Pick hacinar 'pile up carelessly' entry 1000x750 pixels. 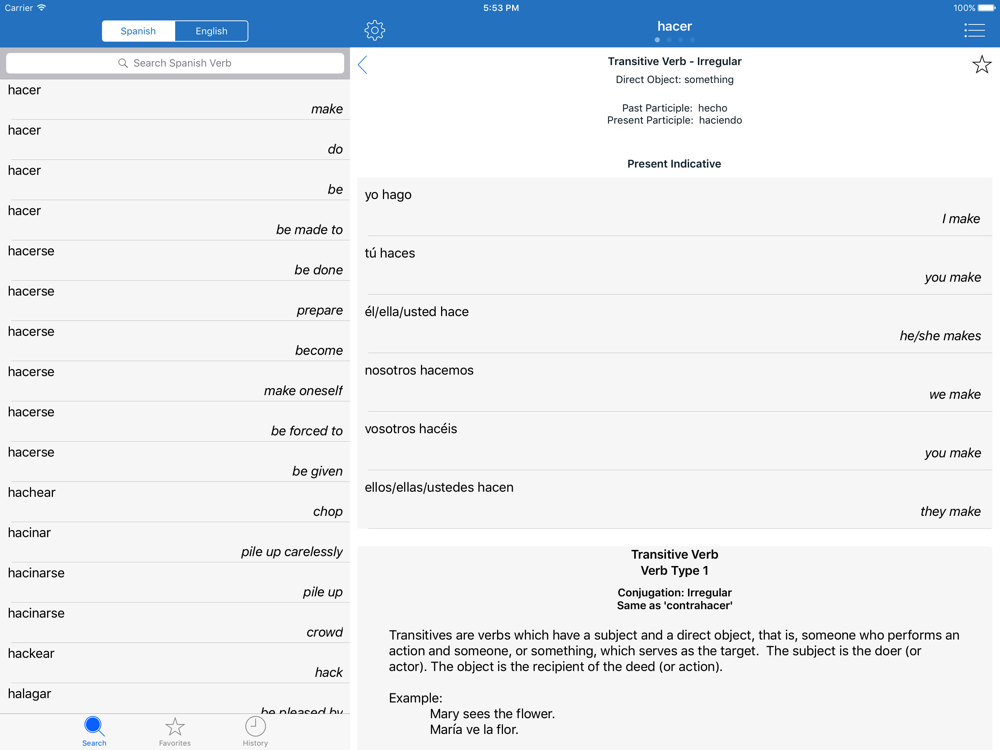click(x=175, y=542)
